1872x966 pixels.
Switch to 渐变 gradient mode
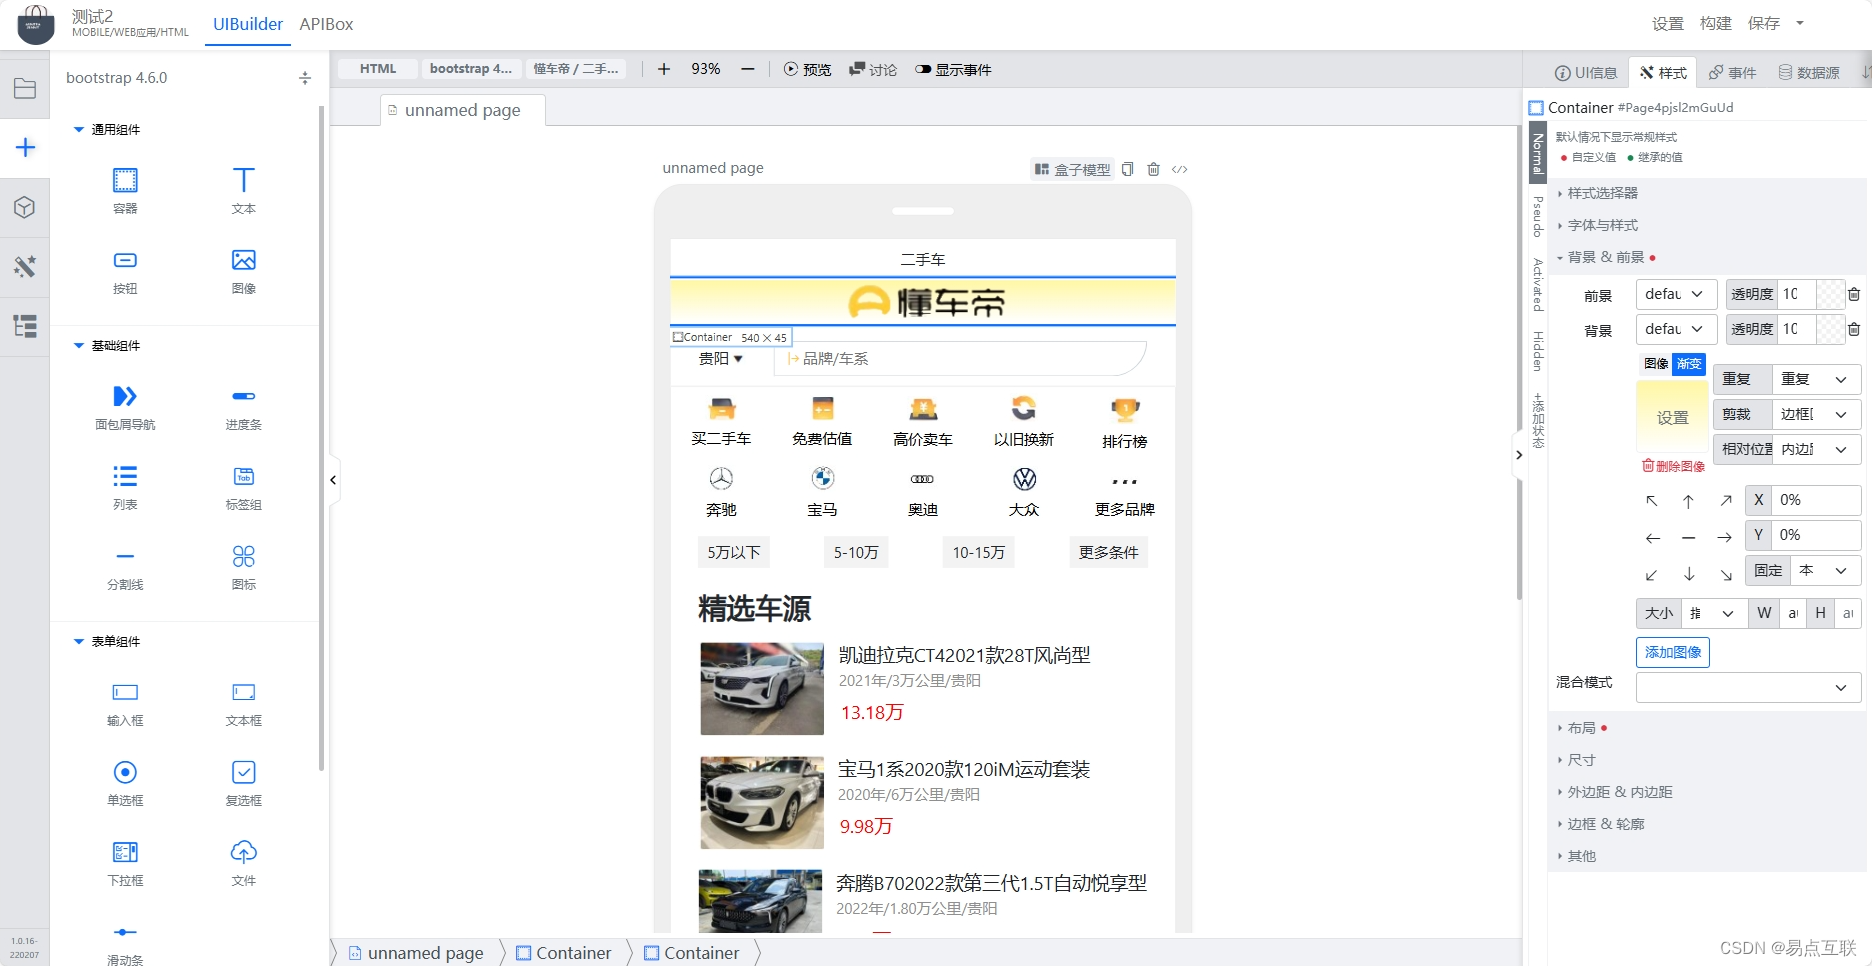[1689, 364]
